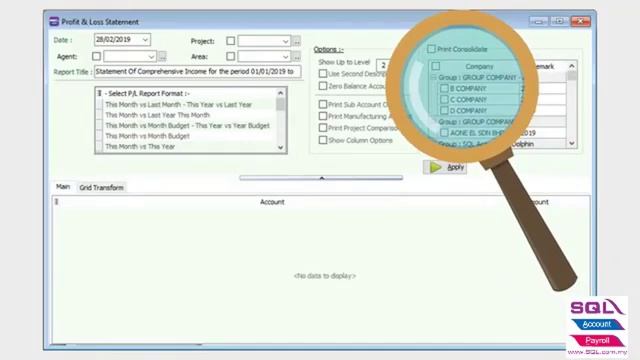Click the Report Title input field

[x=198, y=71]
